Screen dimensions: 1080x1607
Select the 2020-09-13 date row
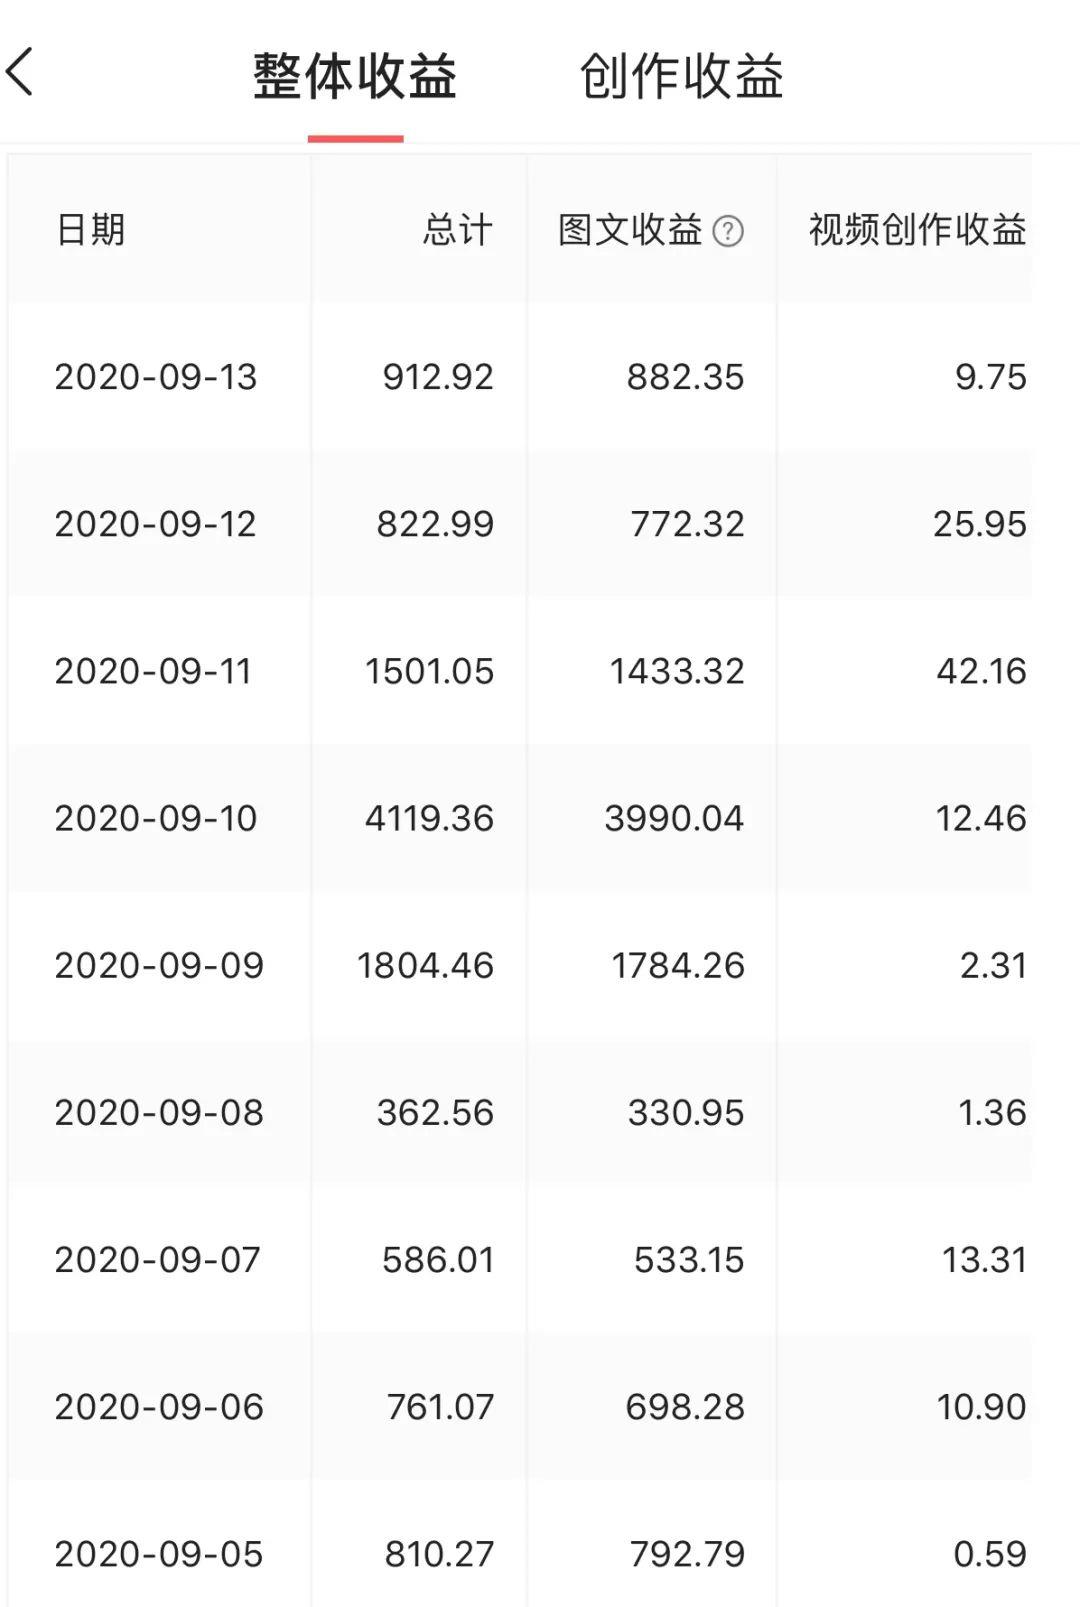pyautogui.click(x=156, y=377)
